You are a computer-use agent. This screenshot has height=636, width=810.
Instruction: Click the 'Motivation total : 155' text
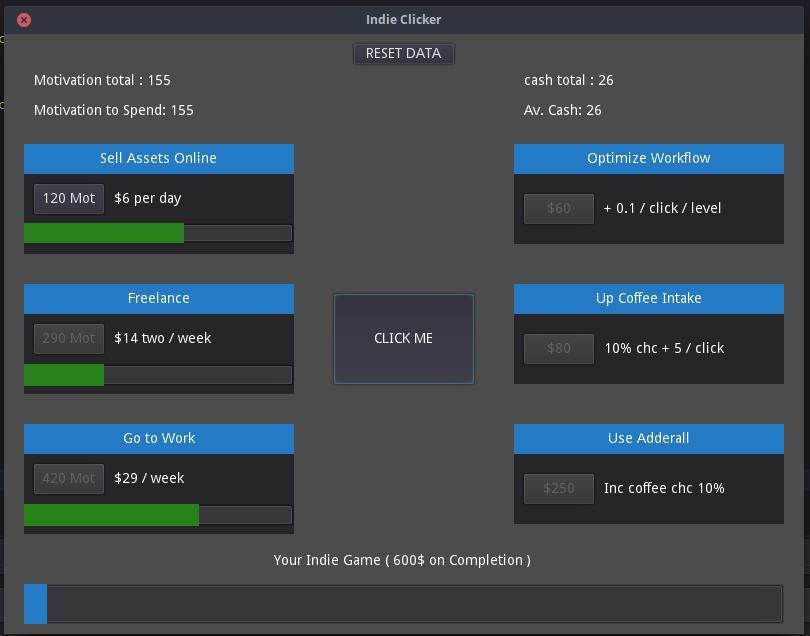pyautogui.click(x=102, y=81)
